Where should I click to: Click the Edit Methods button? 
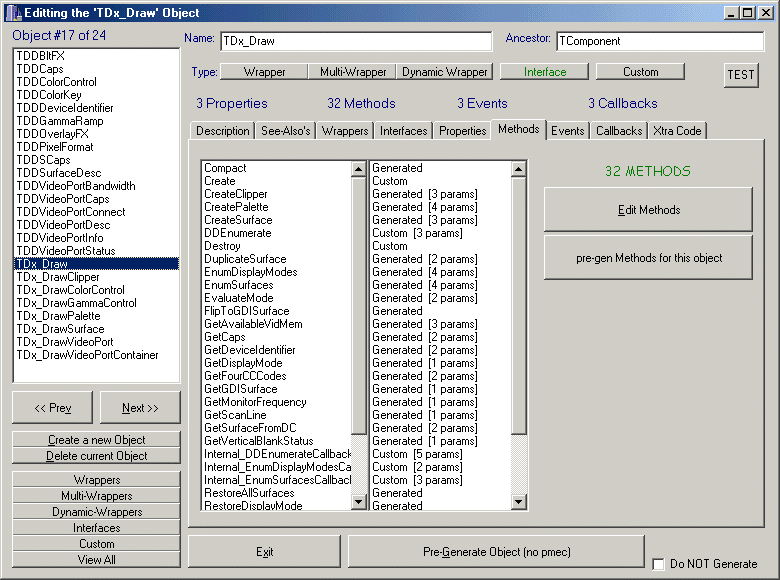tap(648, 210)
